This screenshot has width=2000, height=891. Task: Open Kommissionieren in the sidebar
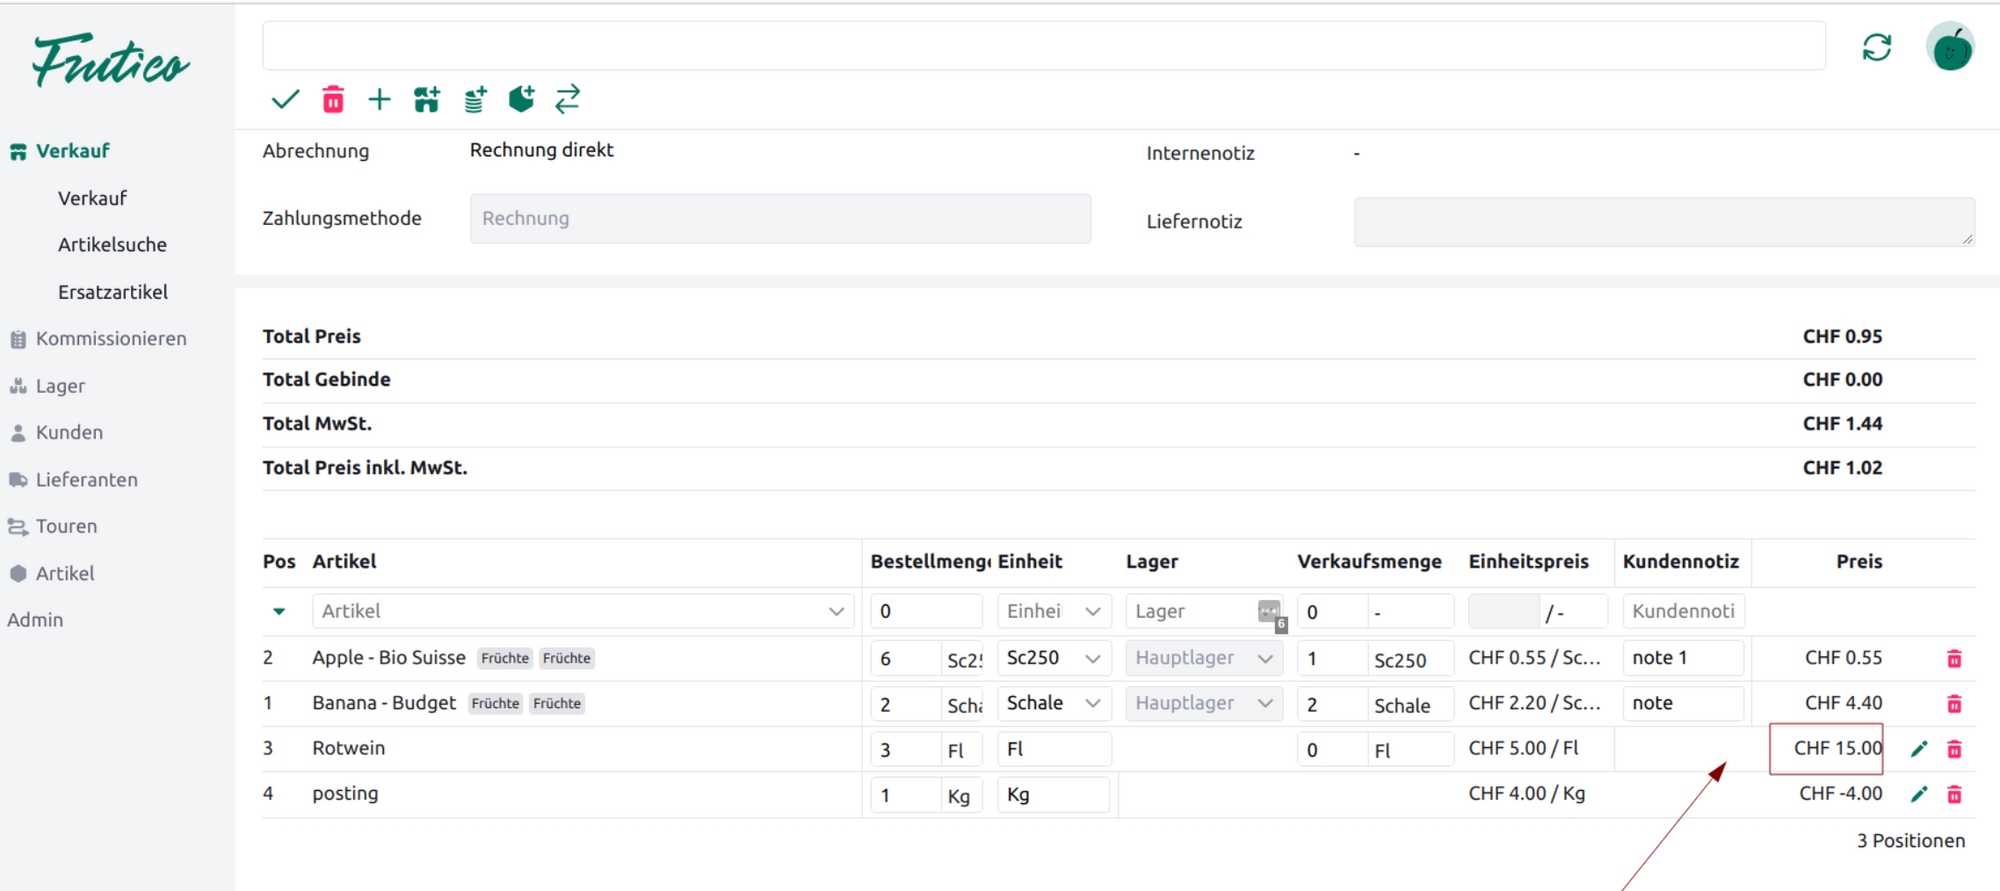111,339
